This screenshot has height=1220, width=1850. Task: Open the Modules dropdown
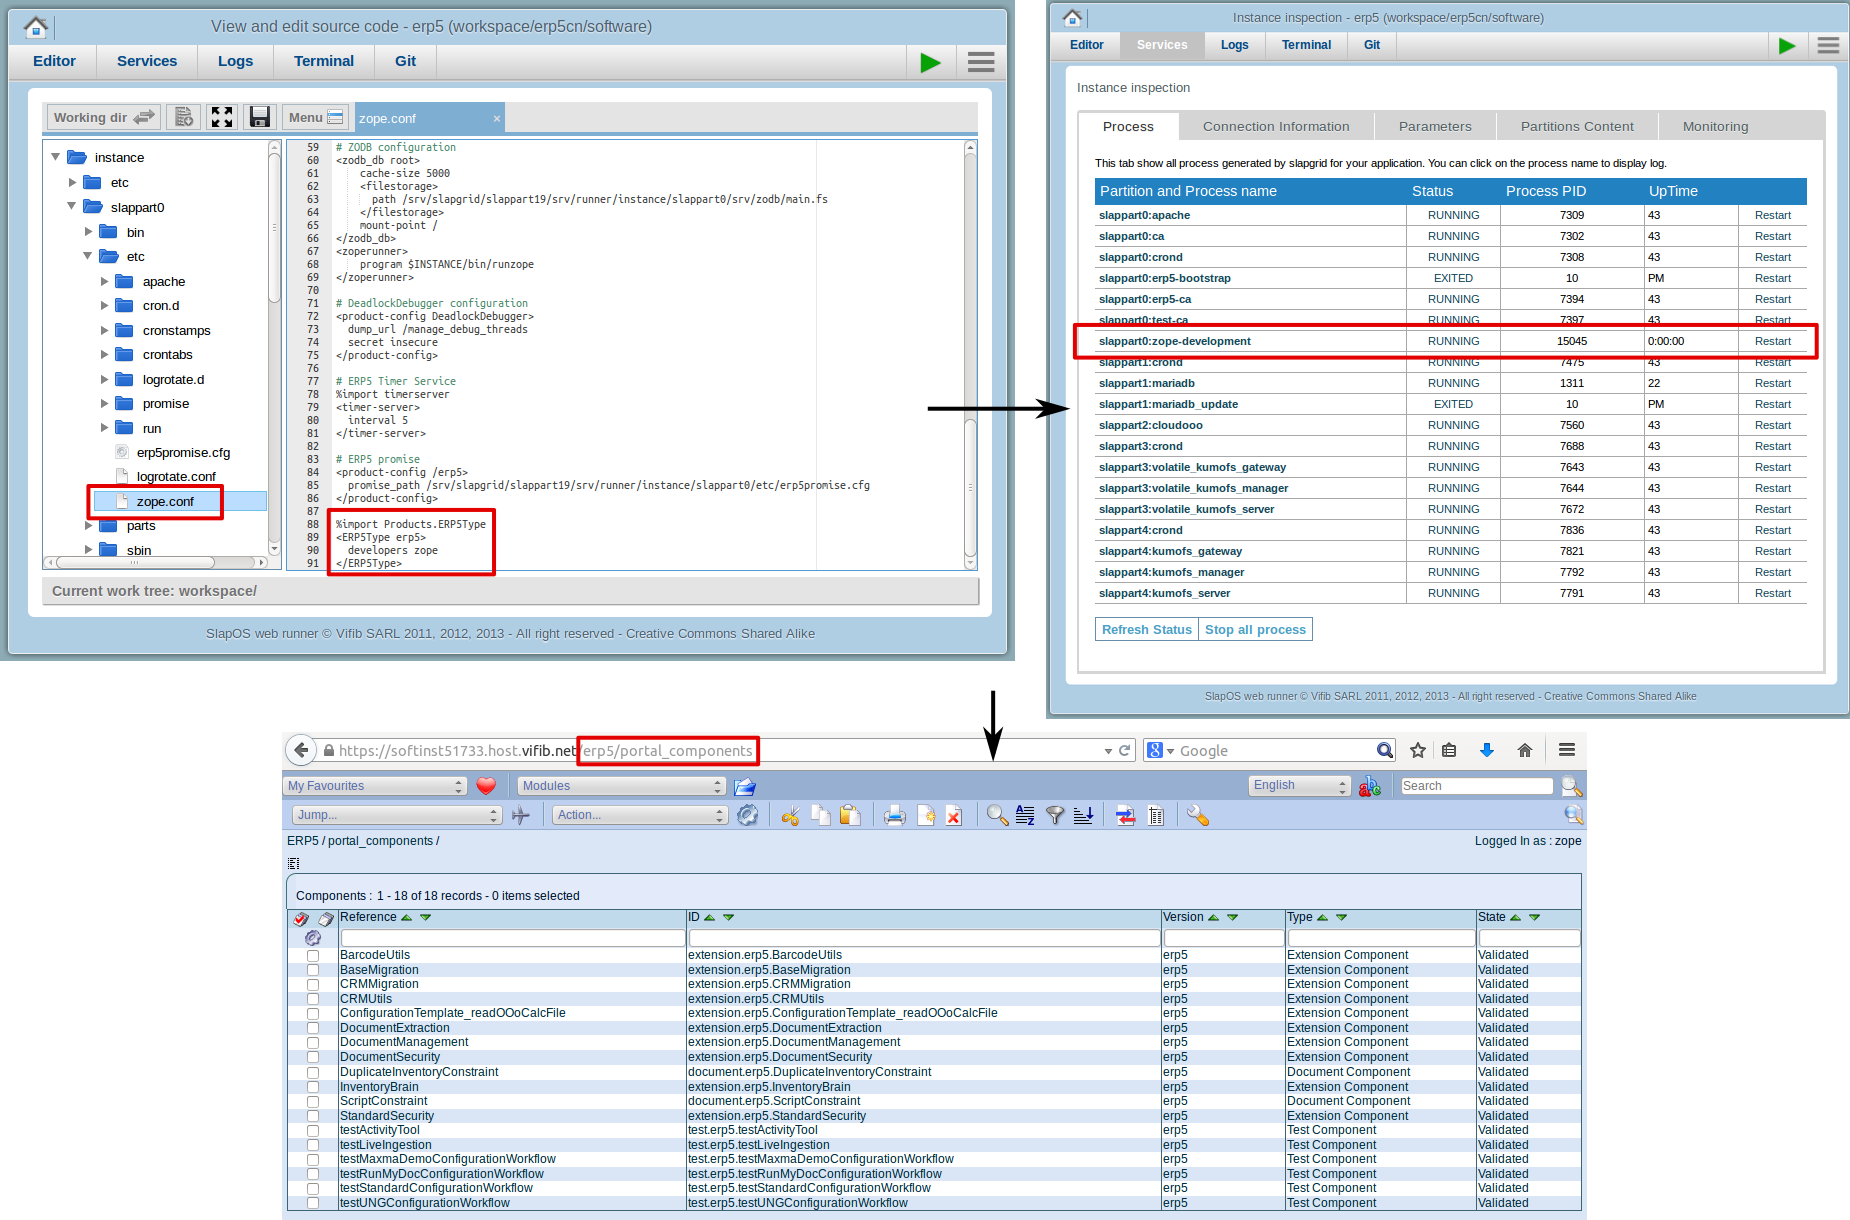tap(621, 786)
